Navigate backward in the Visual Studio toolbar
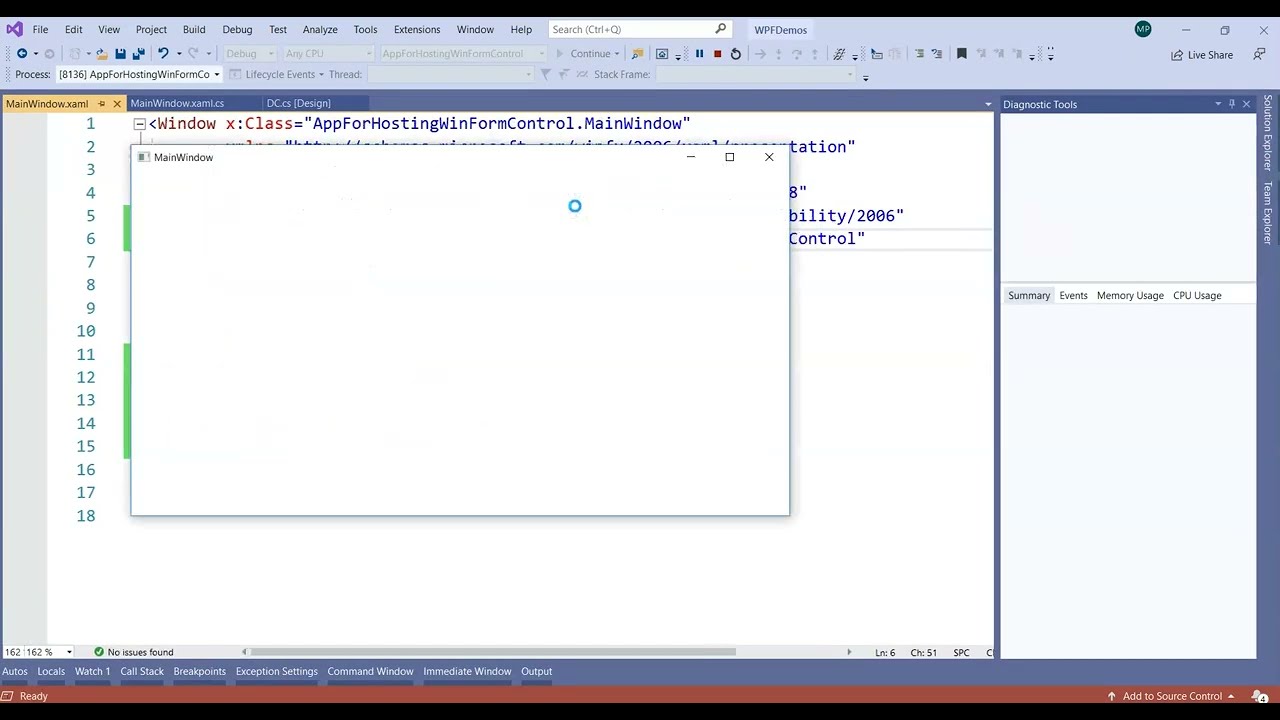The height and width of the screenshot is (720, 1280). click(22, 54)
